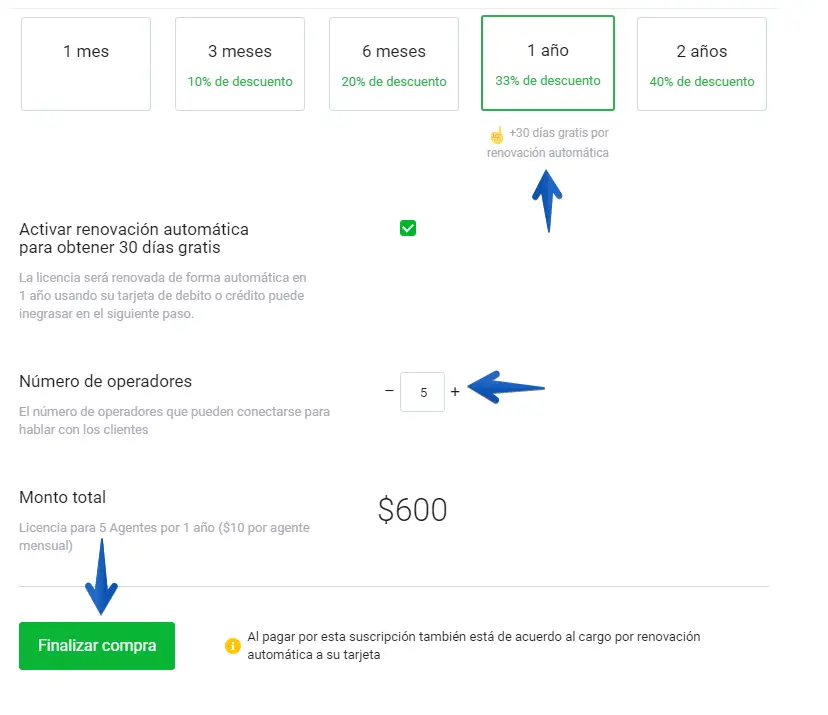Switch to the 2 años plan

702,63
